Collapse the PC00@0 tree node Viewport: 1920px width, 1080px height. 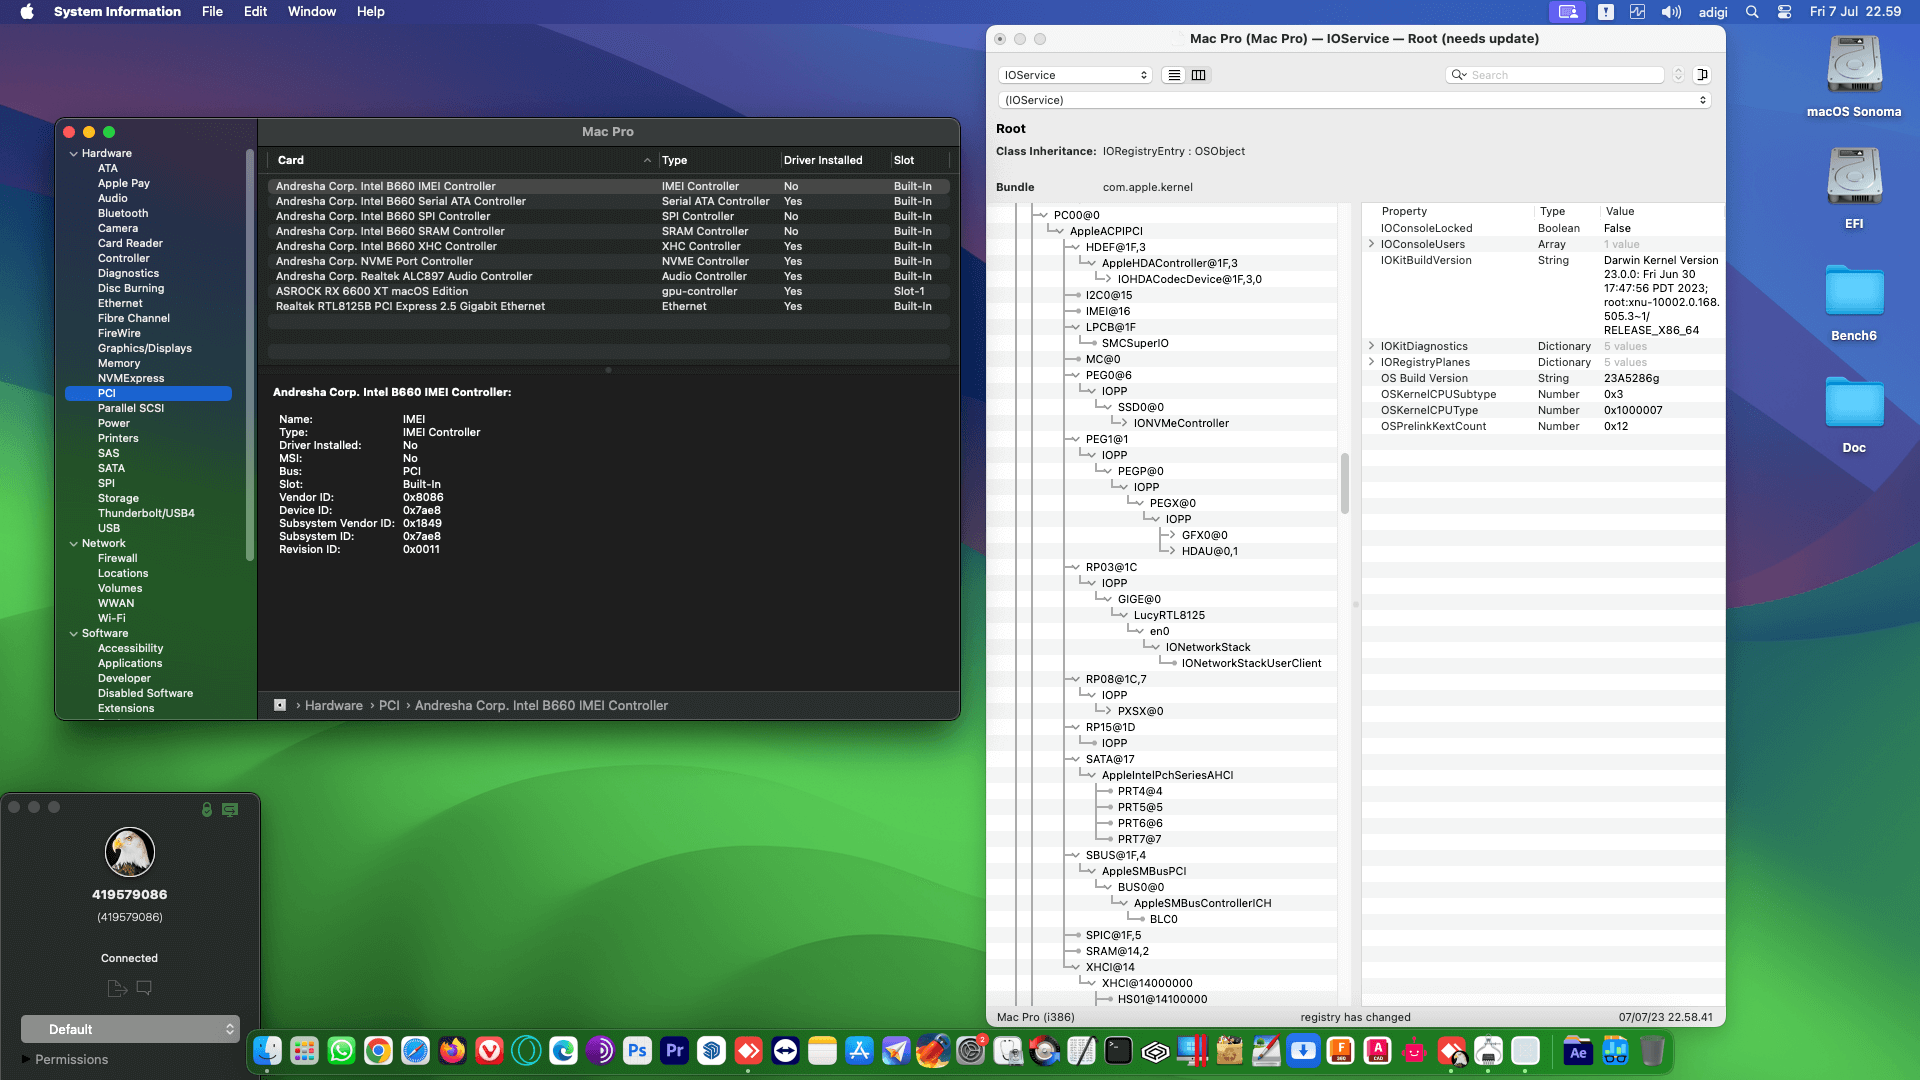tap(1043, 215)
